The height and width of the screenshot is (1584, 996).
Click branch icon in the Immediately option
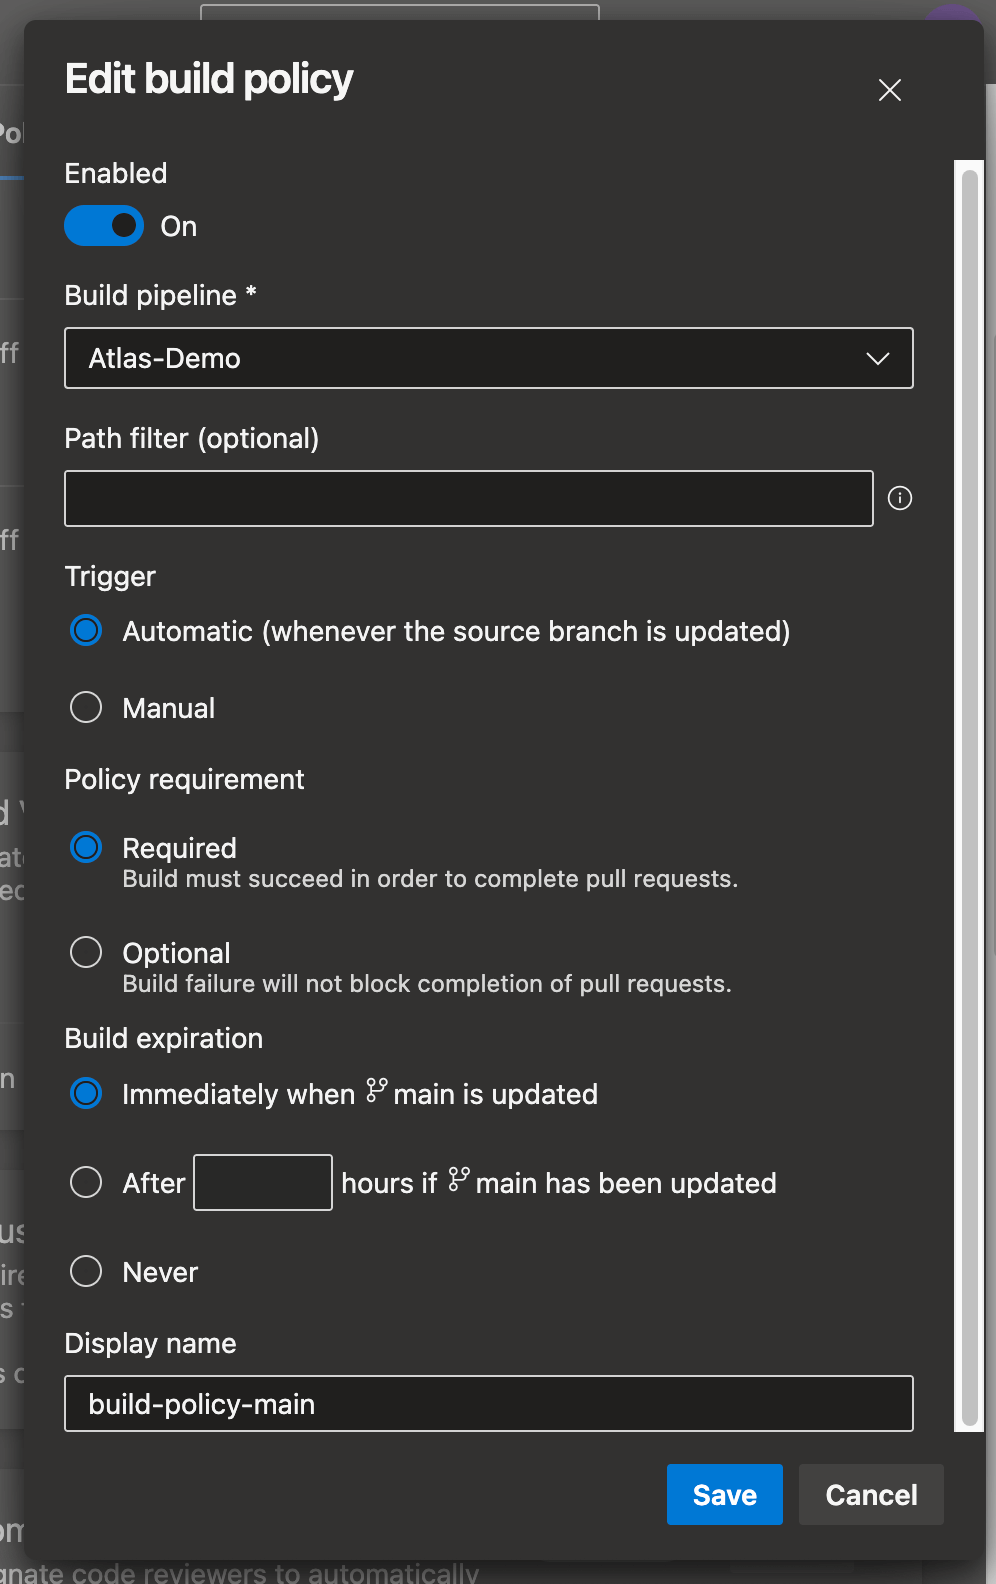376,1091
